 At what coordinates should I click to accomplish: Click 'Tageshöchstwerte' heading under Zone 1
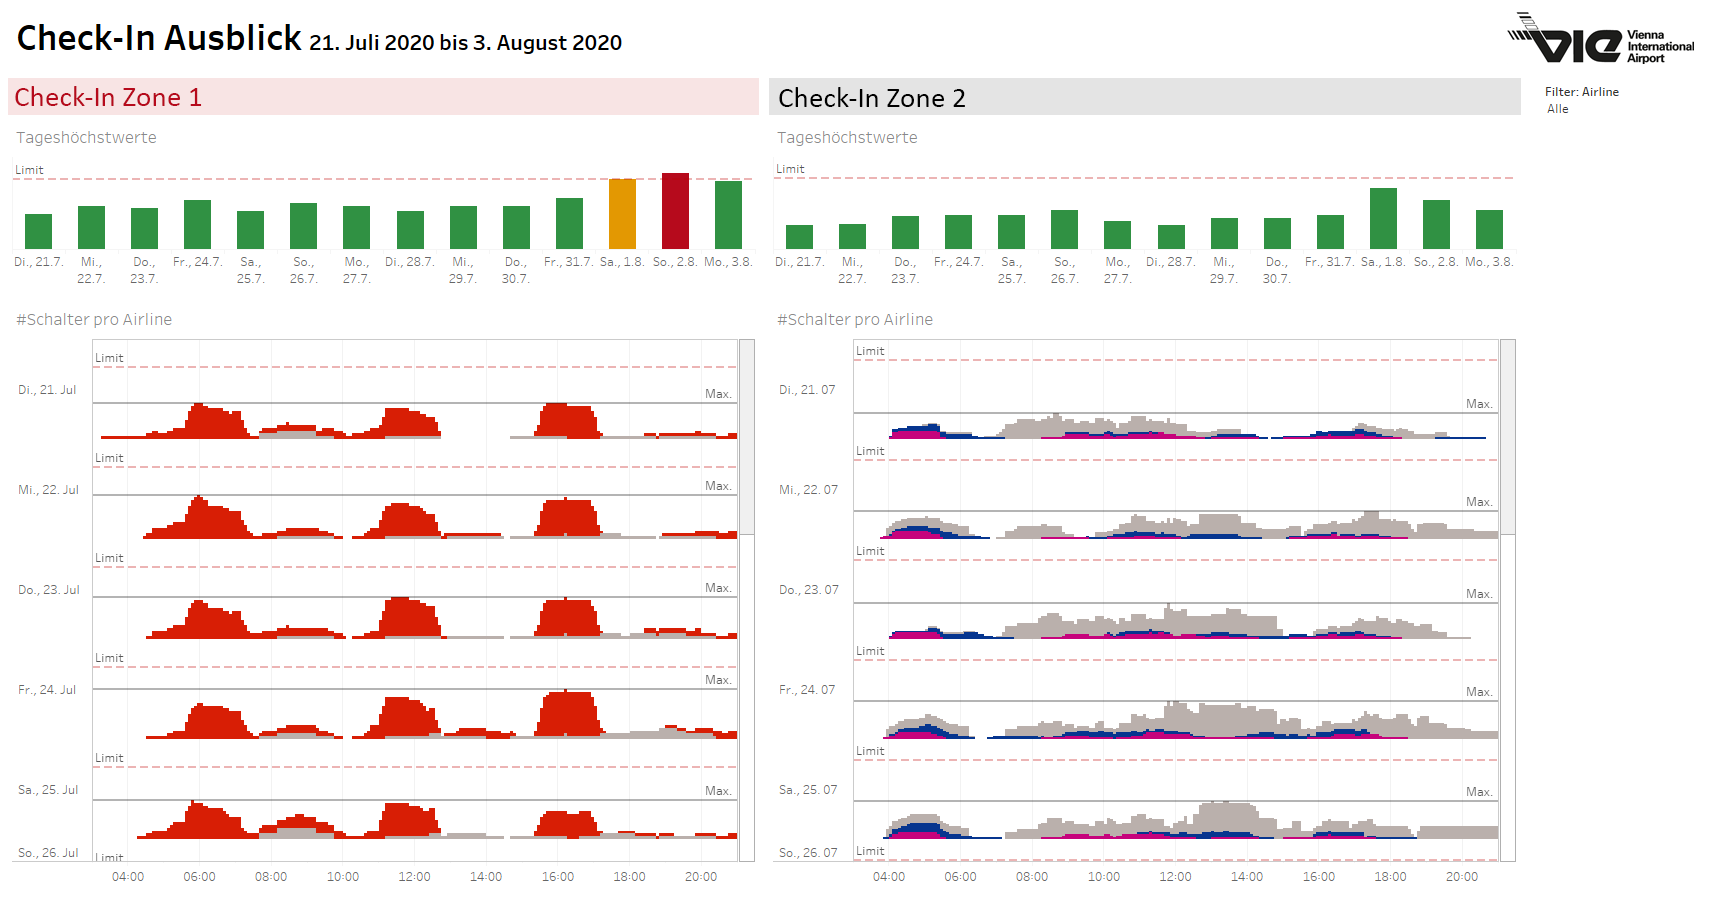tap(86, 138)
